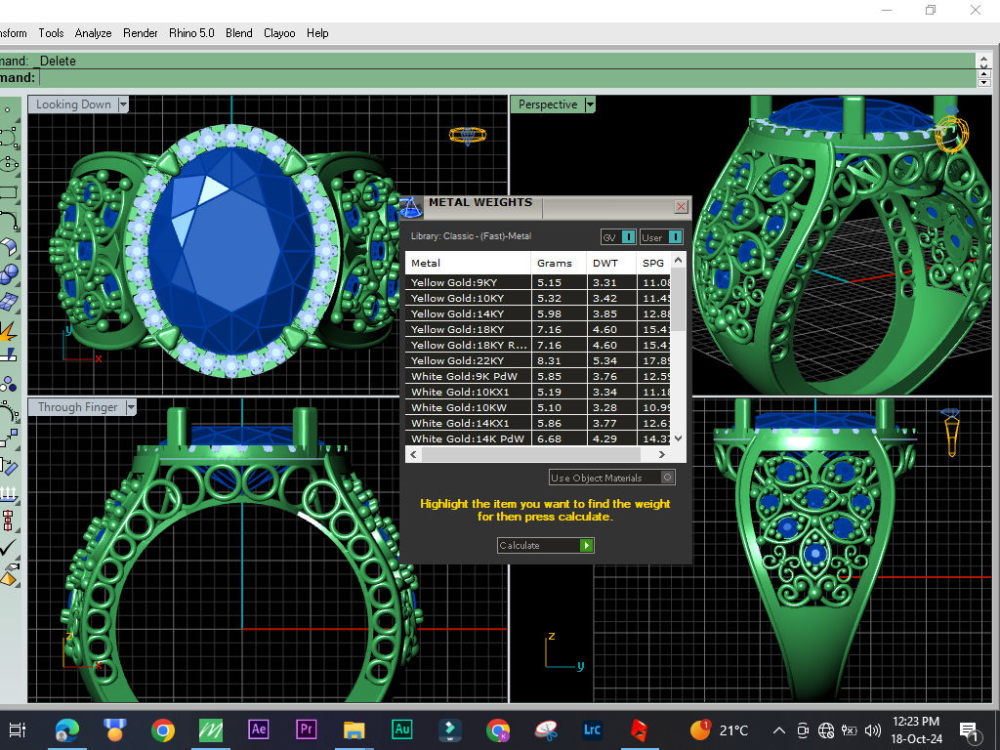Toggle Use Object Materials option
Image resolution: width=1000 pixels, height=750 pixels.
pos(612,478)
